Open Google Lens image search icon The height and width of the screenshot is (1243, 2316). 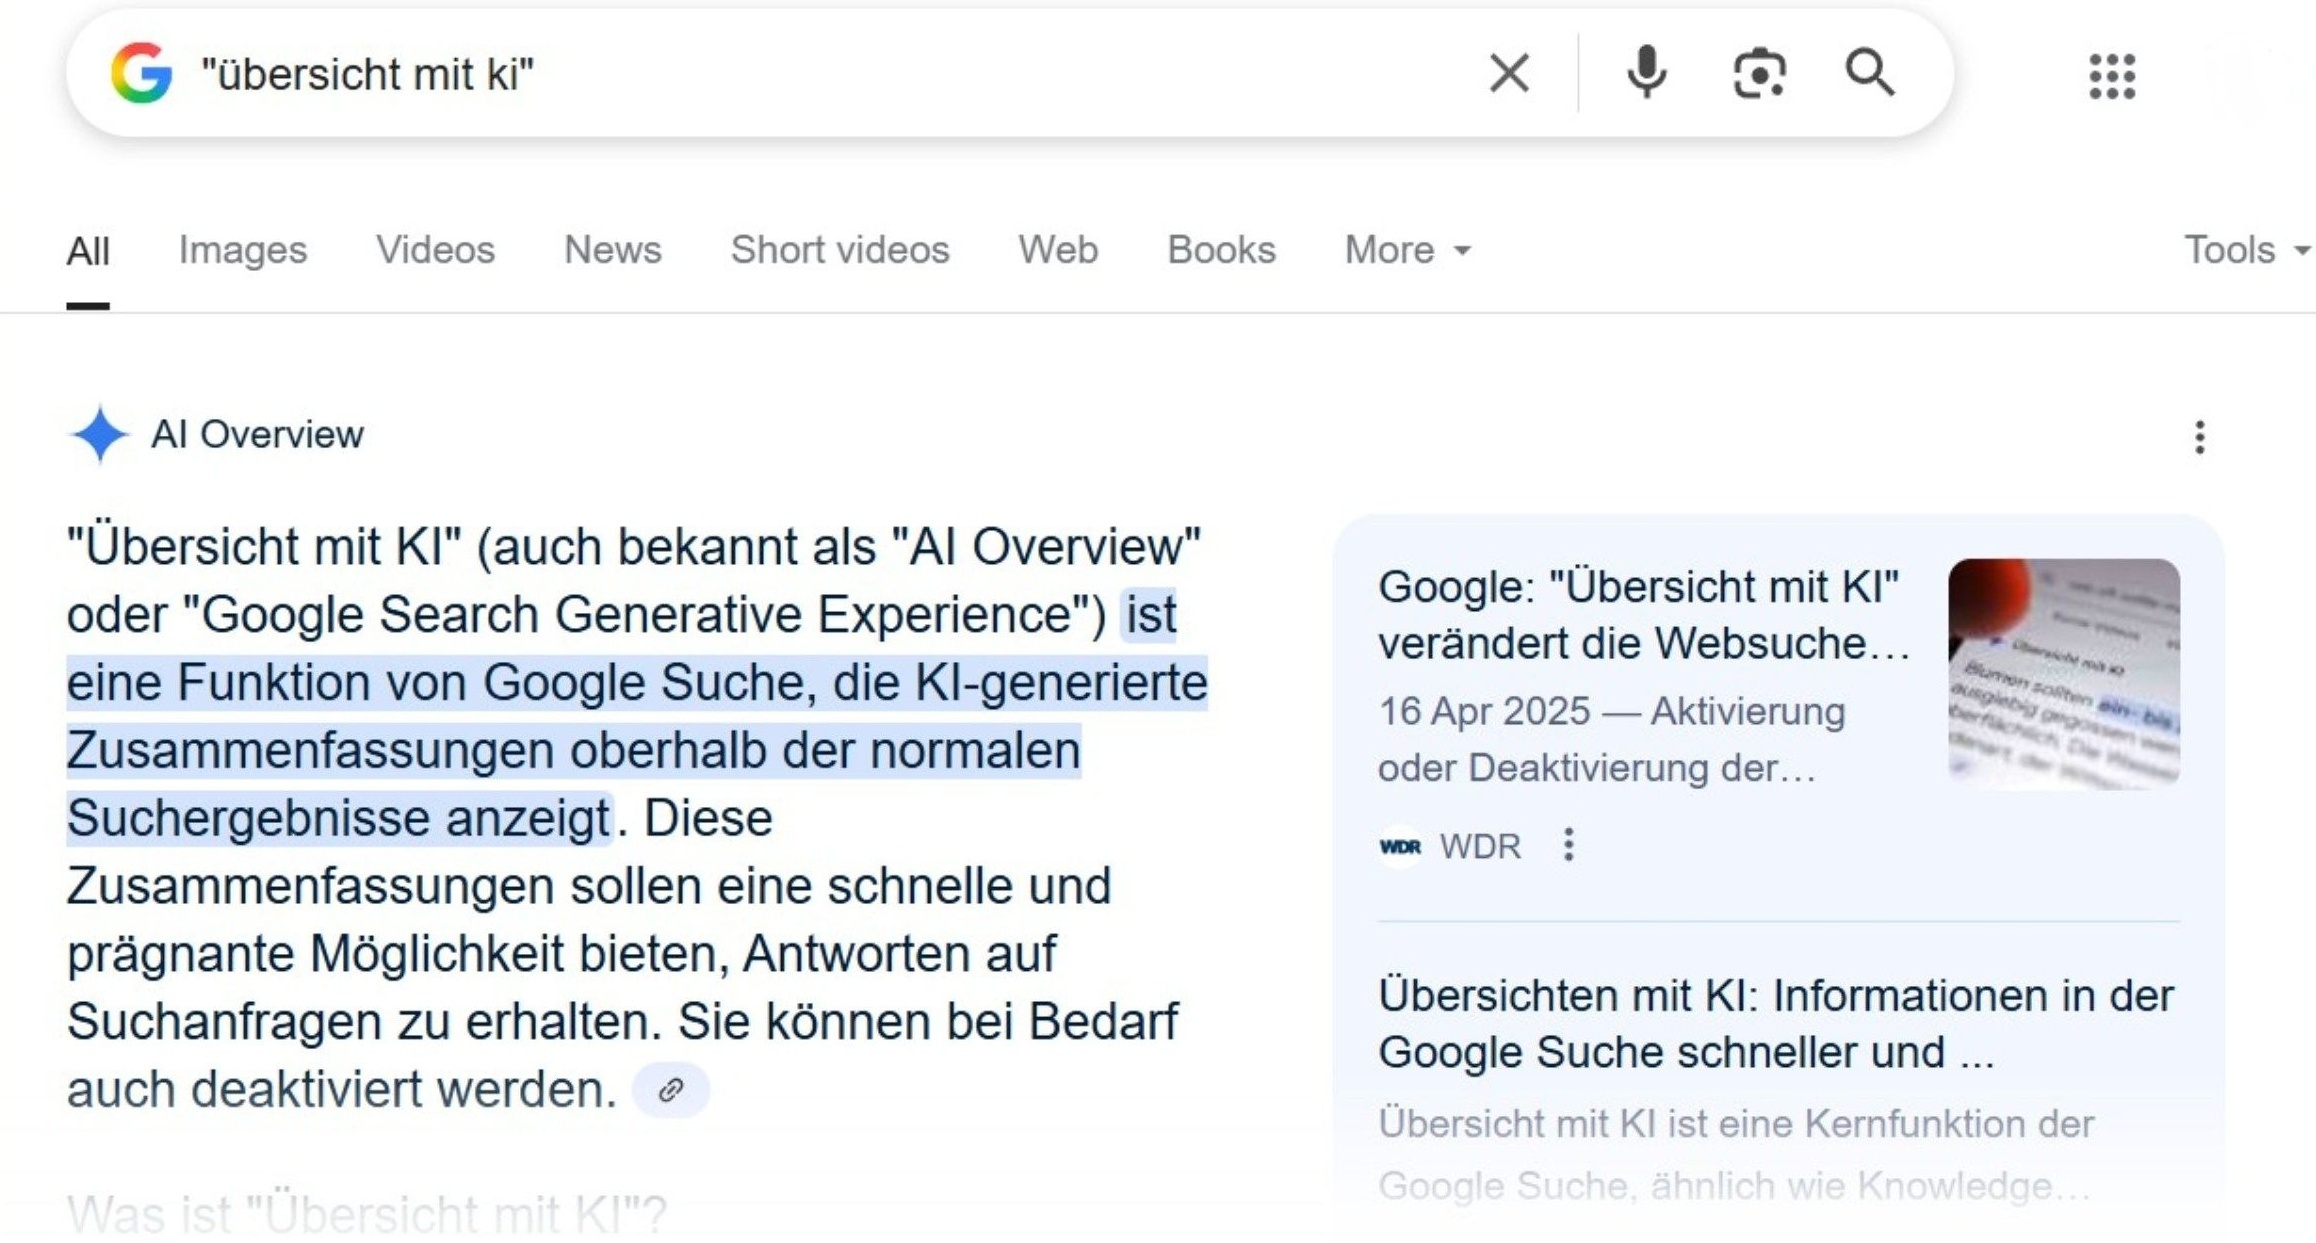(x=1759, y=73)
